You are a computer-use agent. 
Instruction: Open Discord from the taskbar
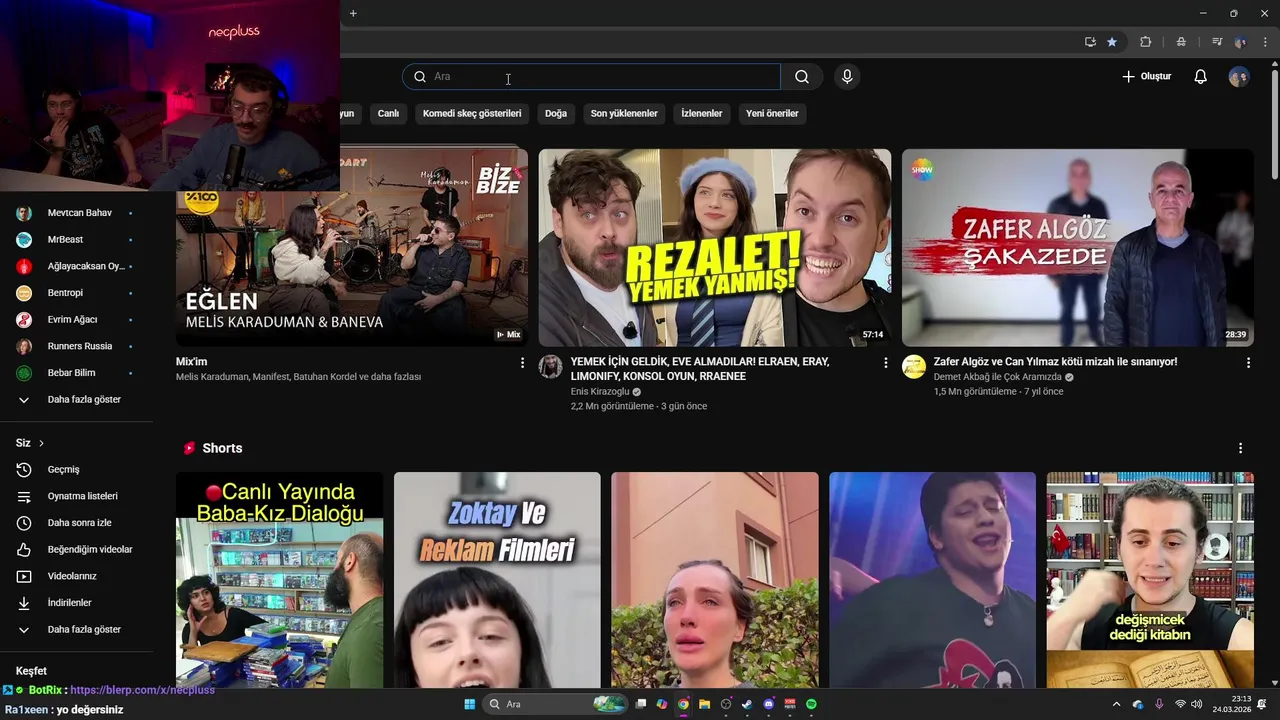tap(769, 704)
